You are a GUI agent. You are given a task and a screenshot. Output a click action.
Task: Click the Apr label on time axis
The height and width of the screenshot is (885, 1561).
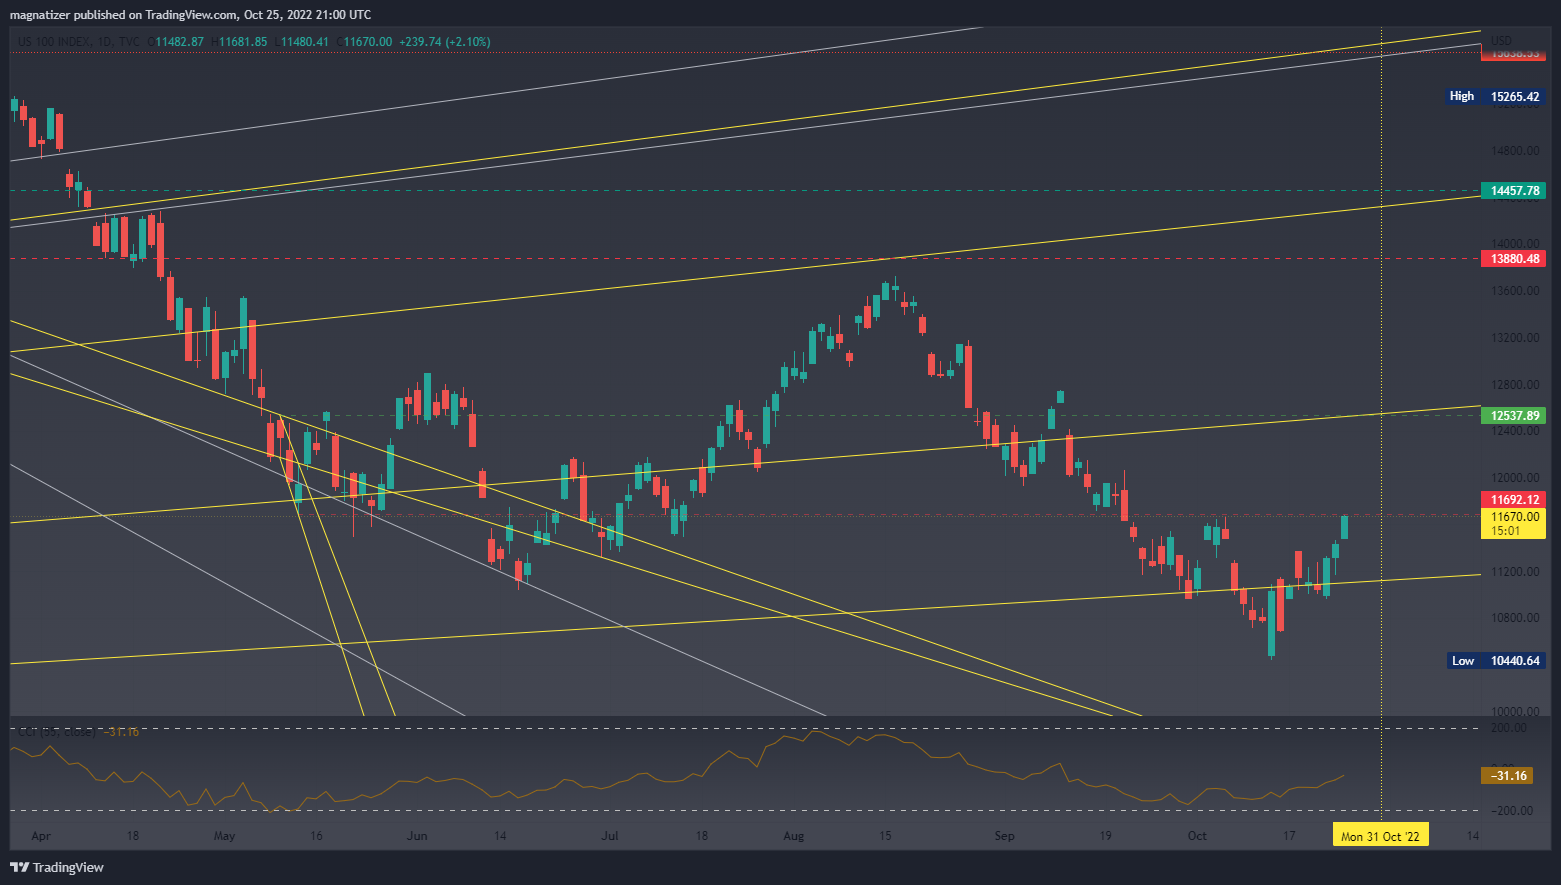click(41, 836)
